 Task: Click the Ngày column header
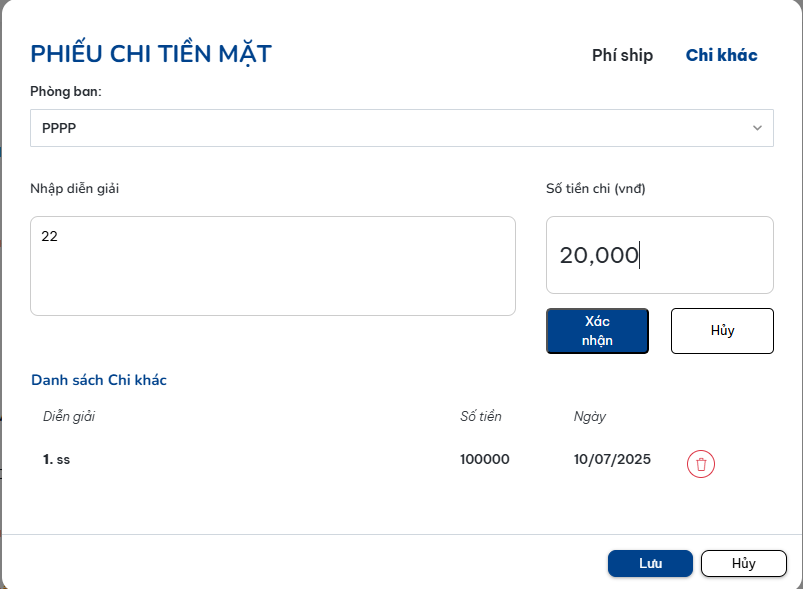(x=590, y=416)
